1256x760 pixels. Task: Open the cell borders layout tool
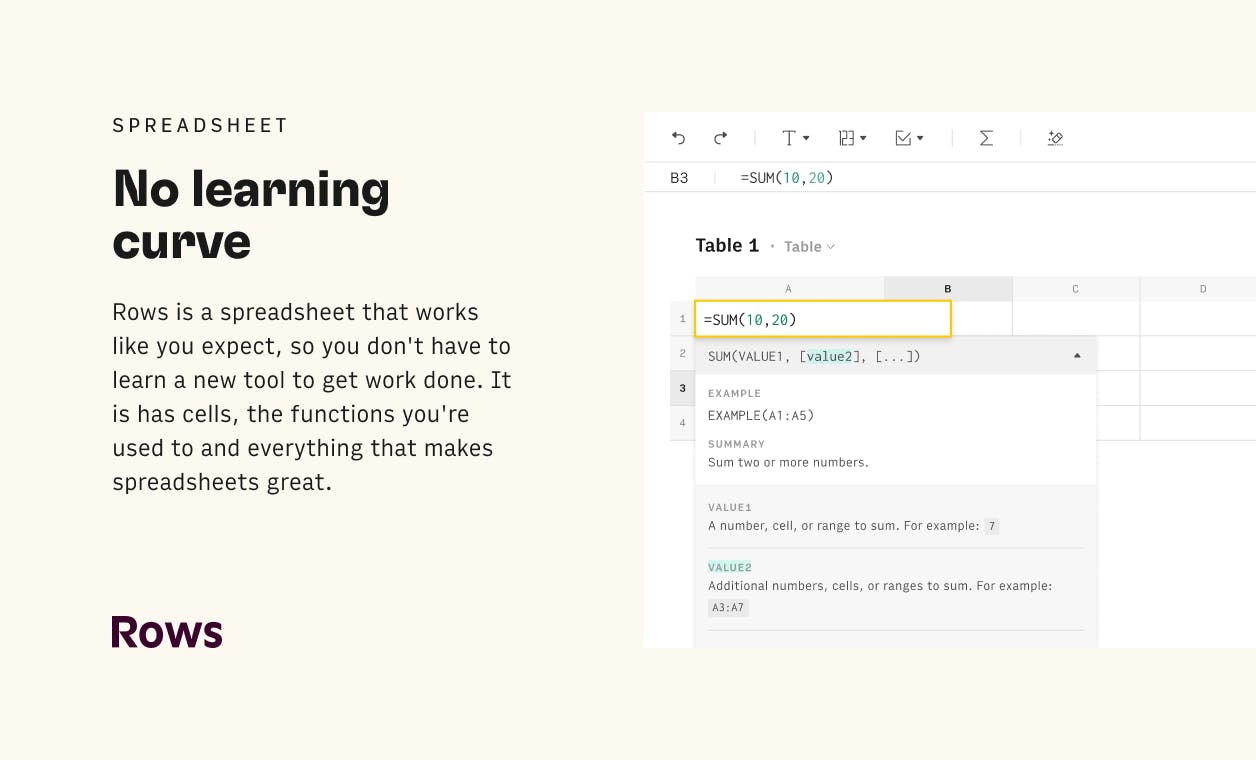click(846, 138)
